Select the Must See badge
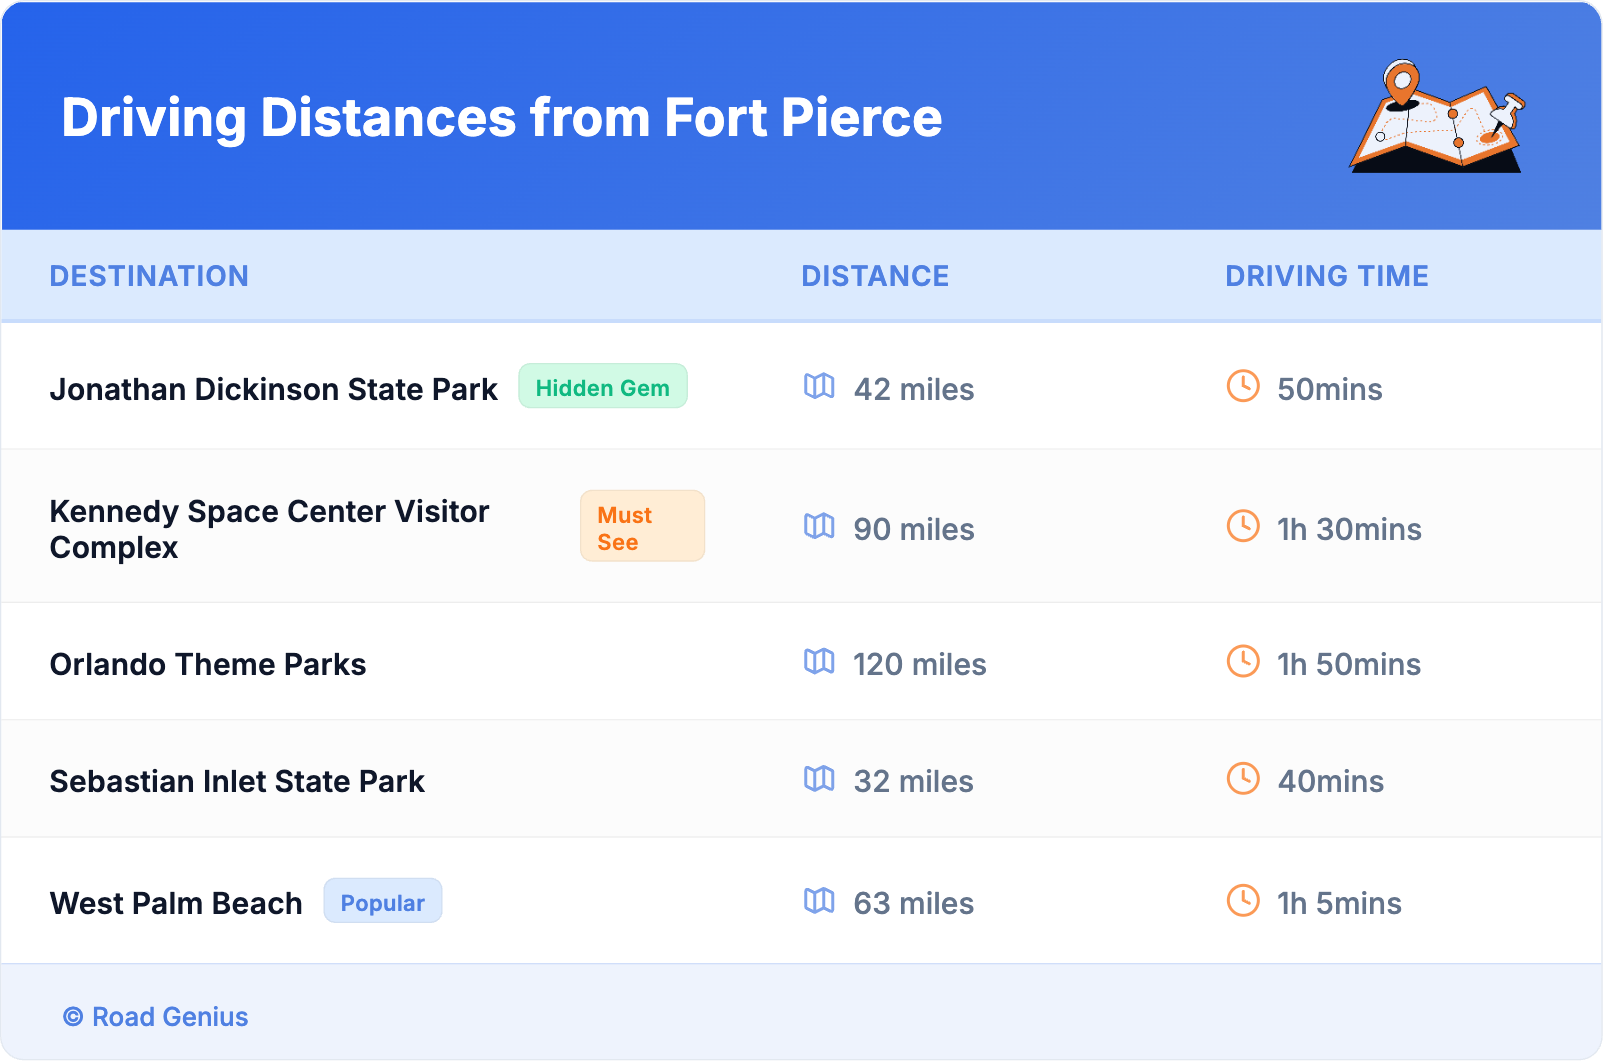 642,527
